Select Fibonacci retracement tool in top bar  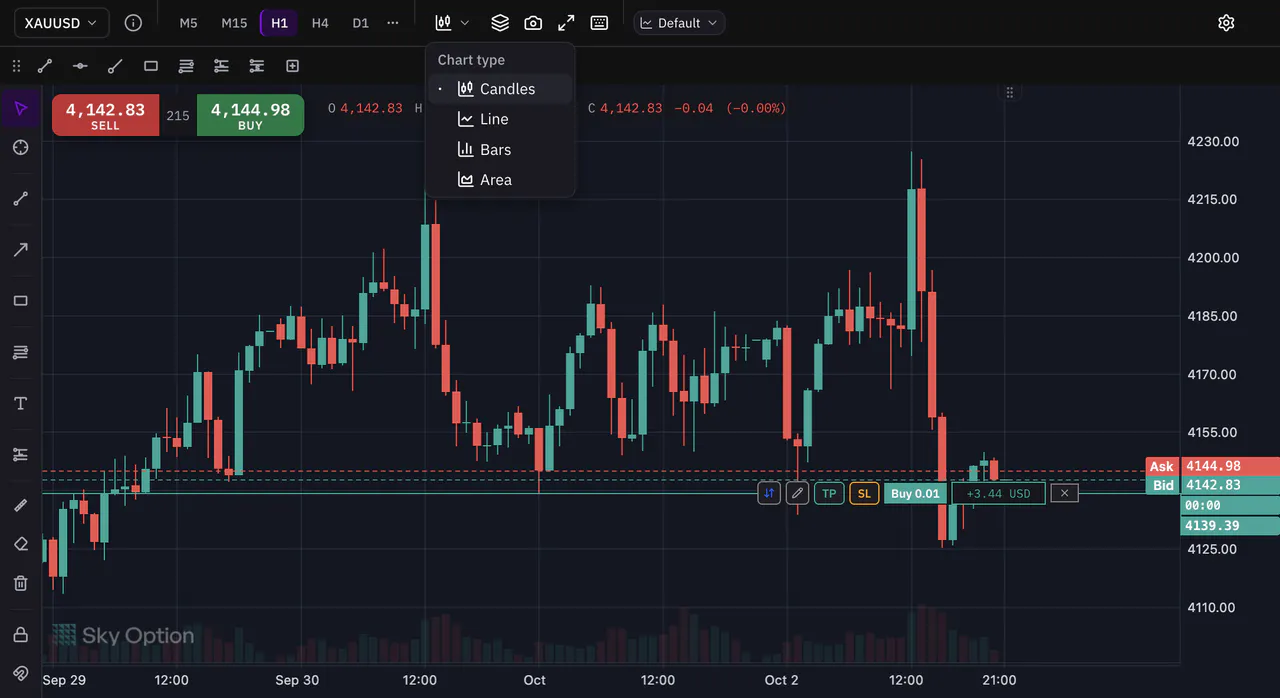click(x=186, y=66)
